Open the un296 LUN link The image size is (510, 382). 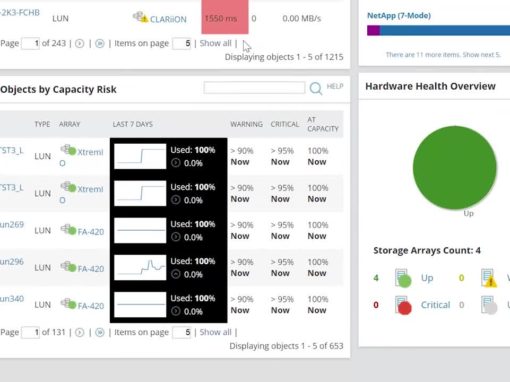[12, 262]
